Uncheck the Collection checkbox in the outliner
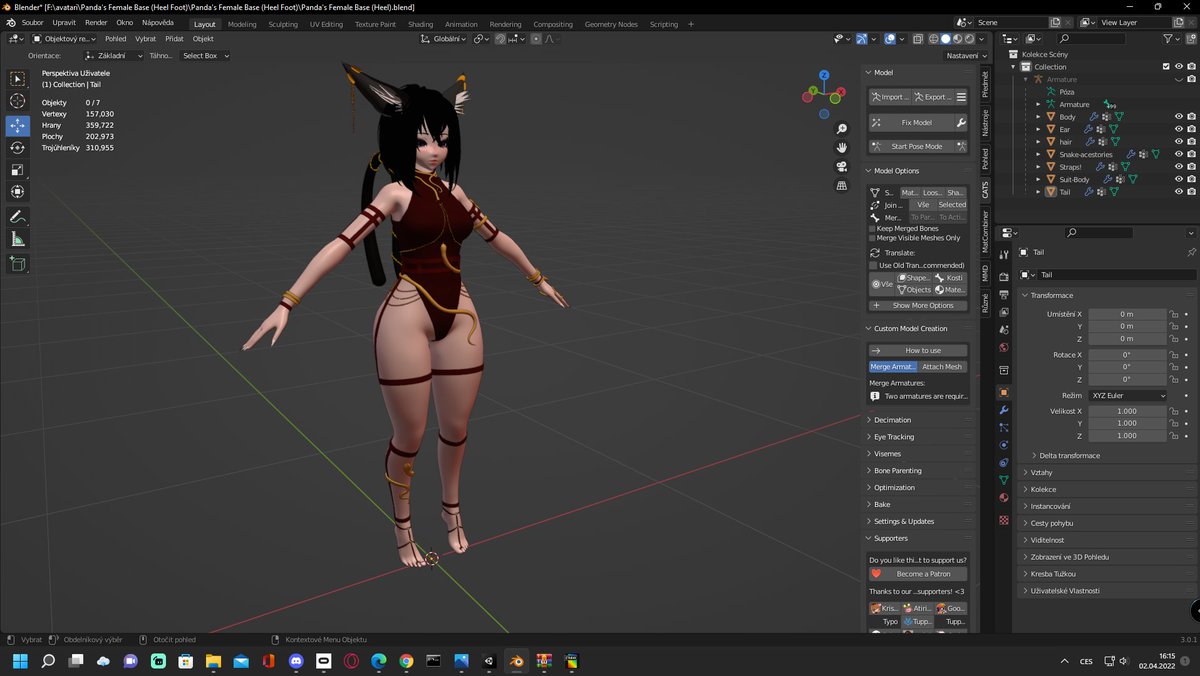The image size is (1200, 676). click(1164, 66)
